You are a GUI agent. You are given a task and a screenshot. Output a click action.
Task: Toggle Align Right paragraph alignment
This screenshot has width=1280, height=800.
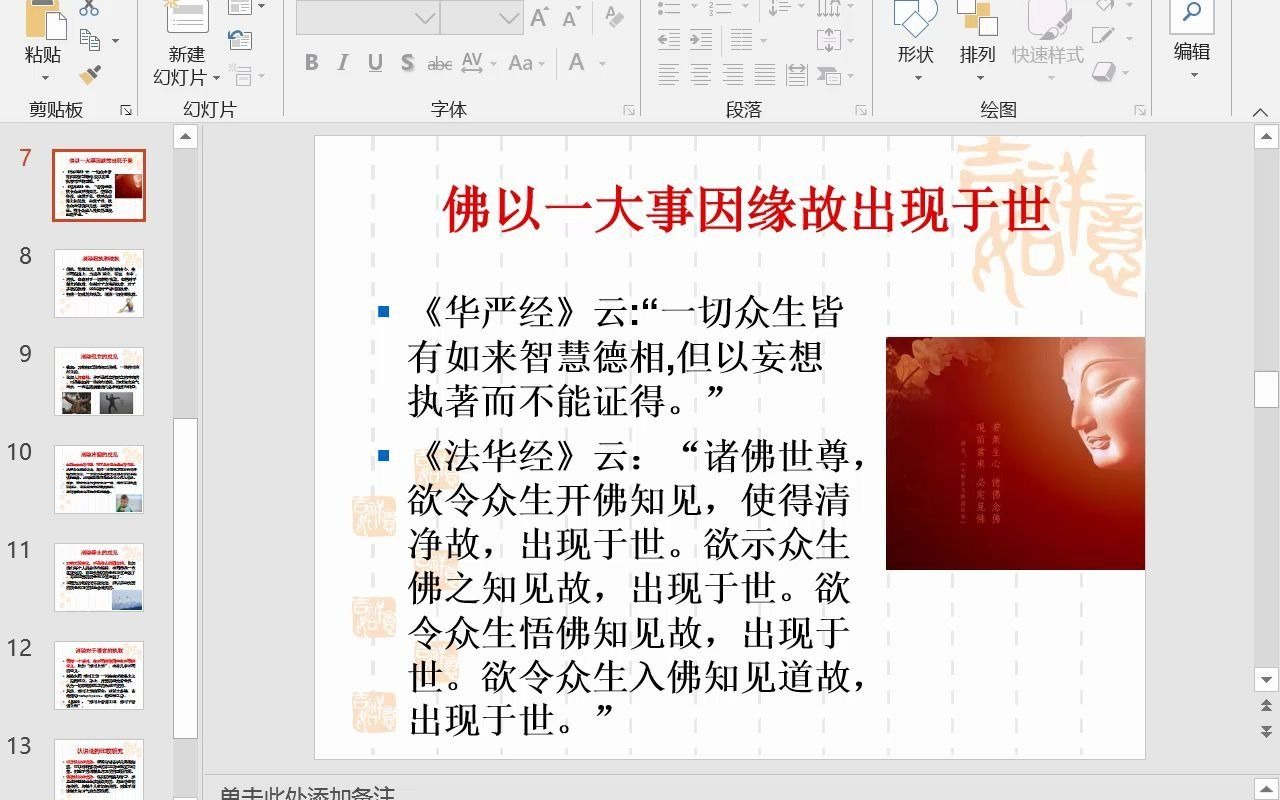(x=733, y=75)
